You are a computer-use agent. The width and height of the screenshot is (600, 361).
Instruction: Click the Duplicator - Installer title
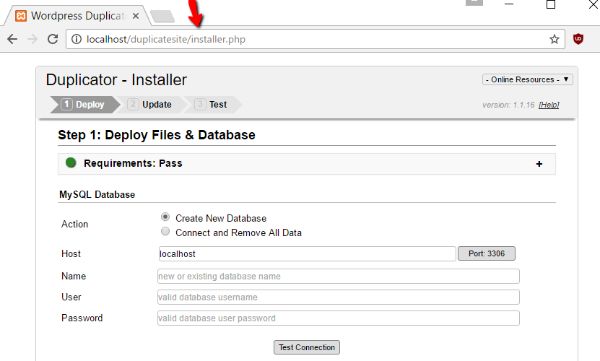[116, 80]
